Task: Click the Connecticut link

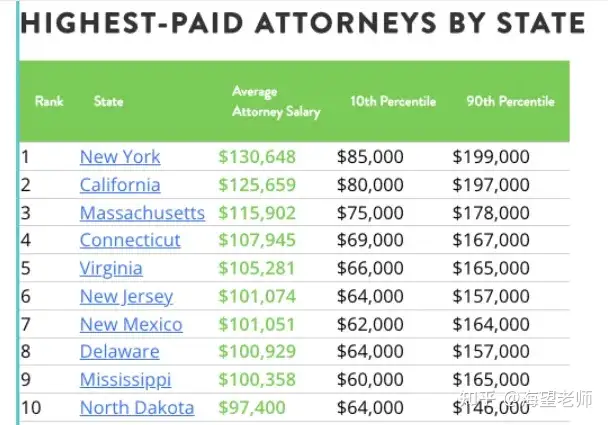Action: tap(130, 240)
